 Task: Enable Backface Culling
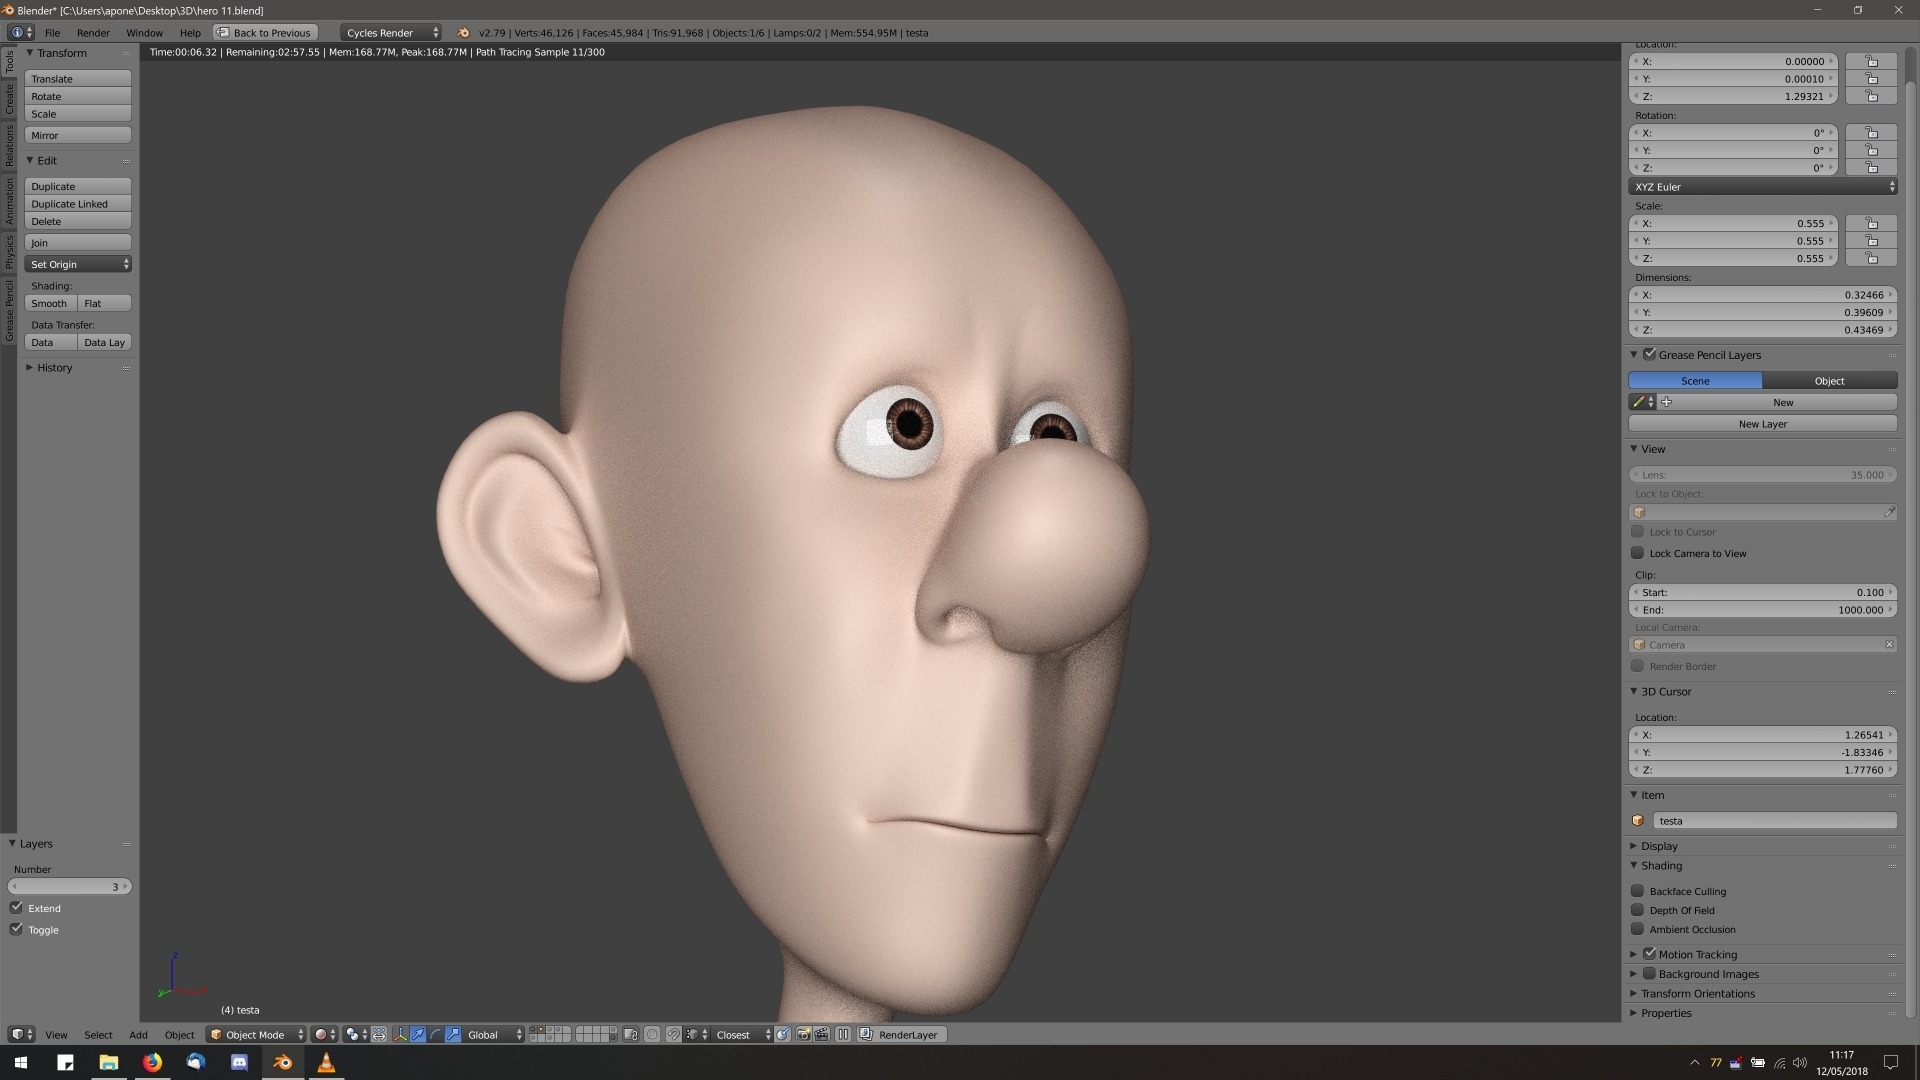coord(1637,891)
